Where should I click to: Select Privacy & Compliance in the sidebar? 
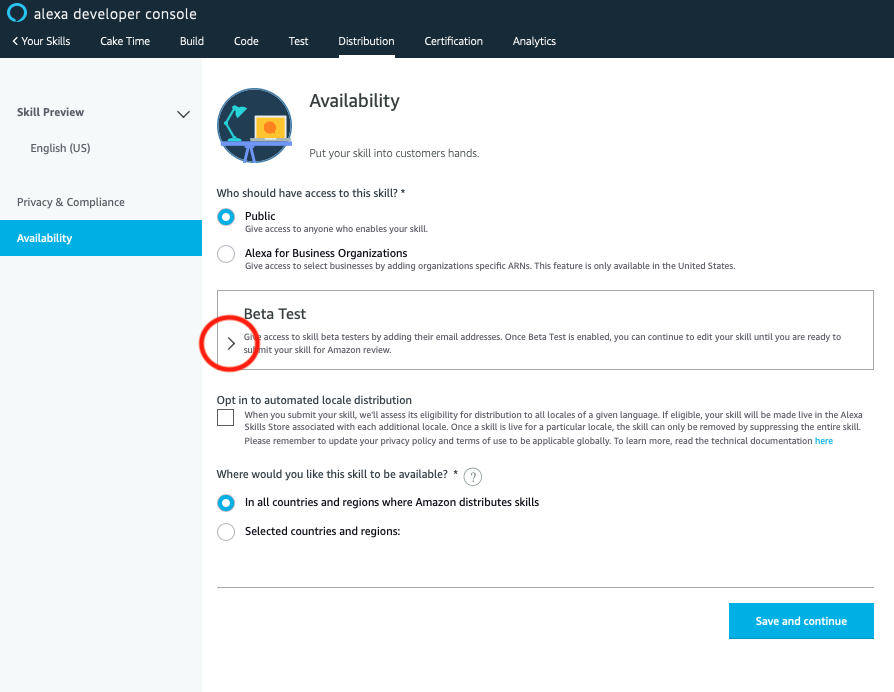tap(71, 202)
